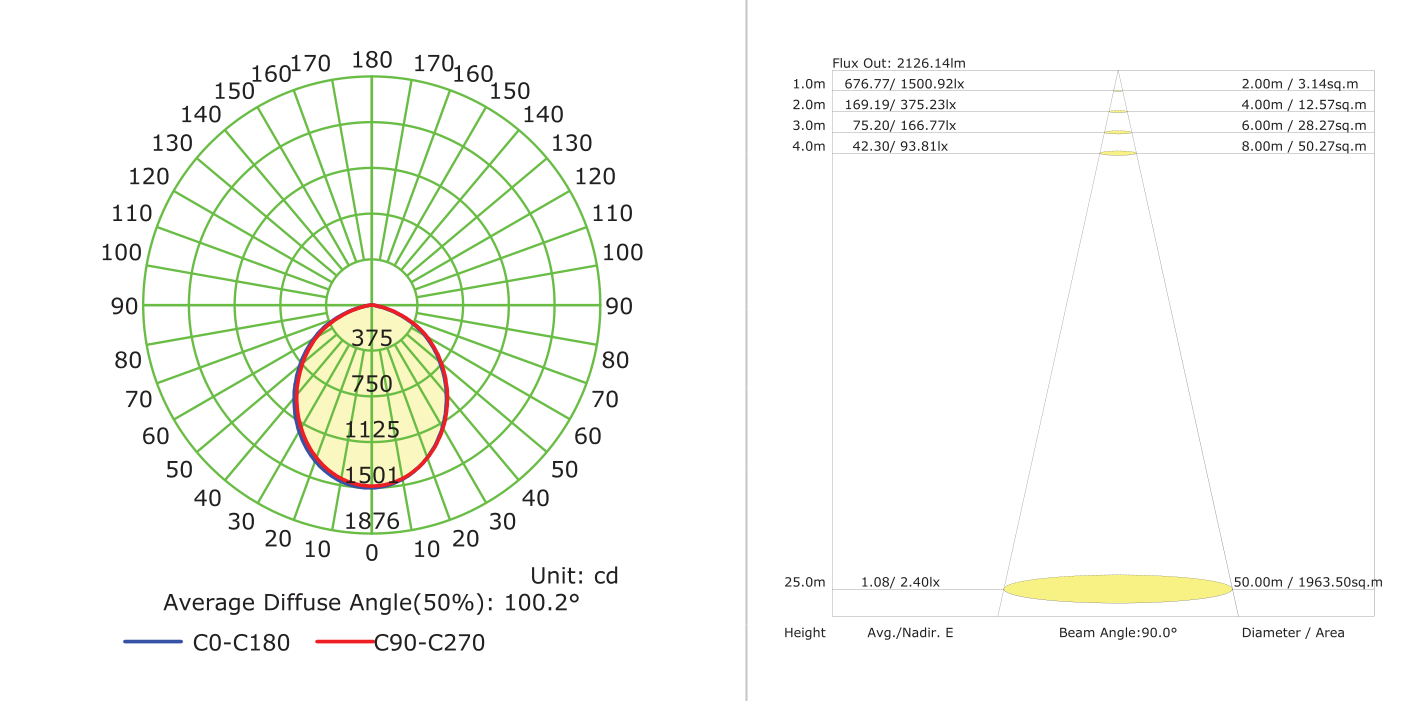This screenshot has width=1414, height=701.
Task: Select the 1876 candela ring value
Action: point(372,521)
